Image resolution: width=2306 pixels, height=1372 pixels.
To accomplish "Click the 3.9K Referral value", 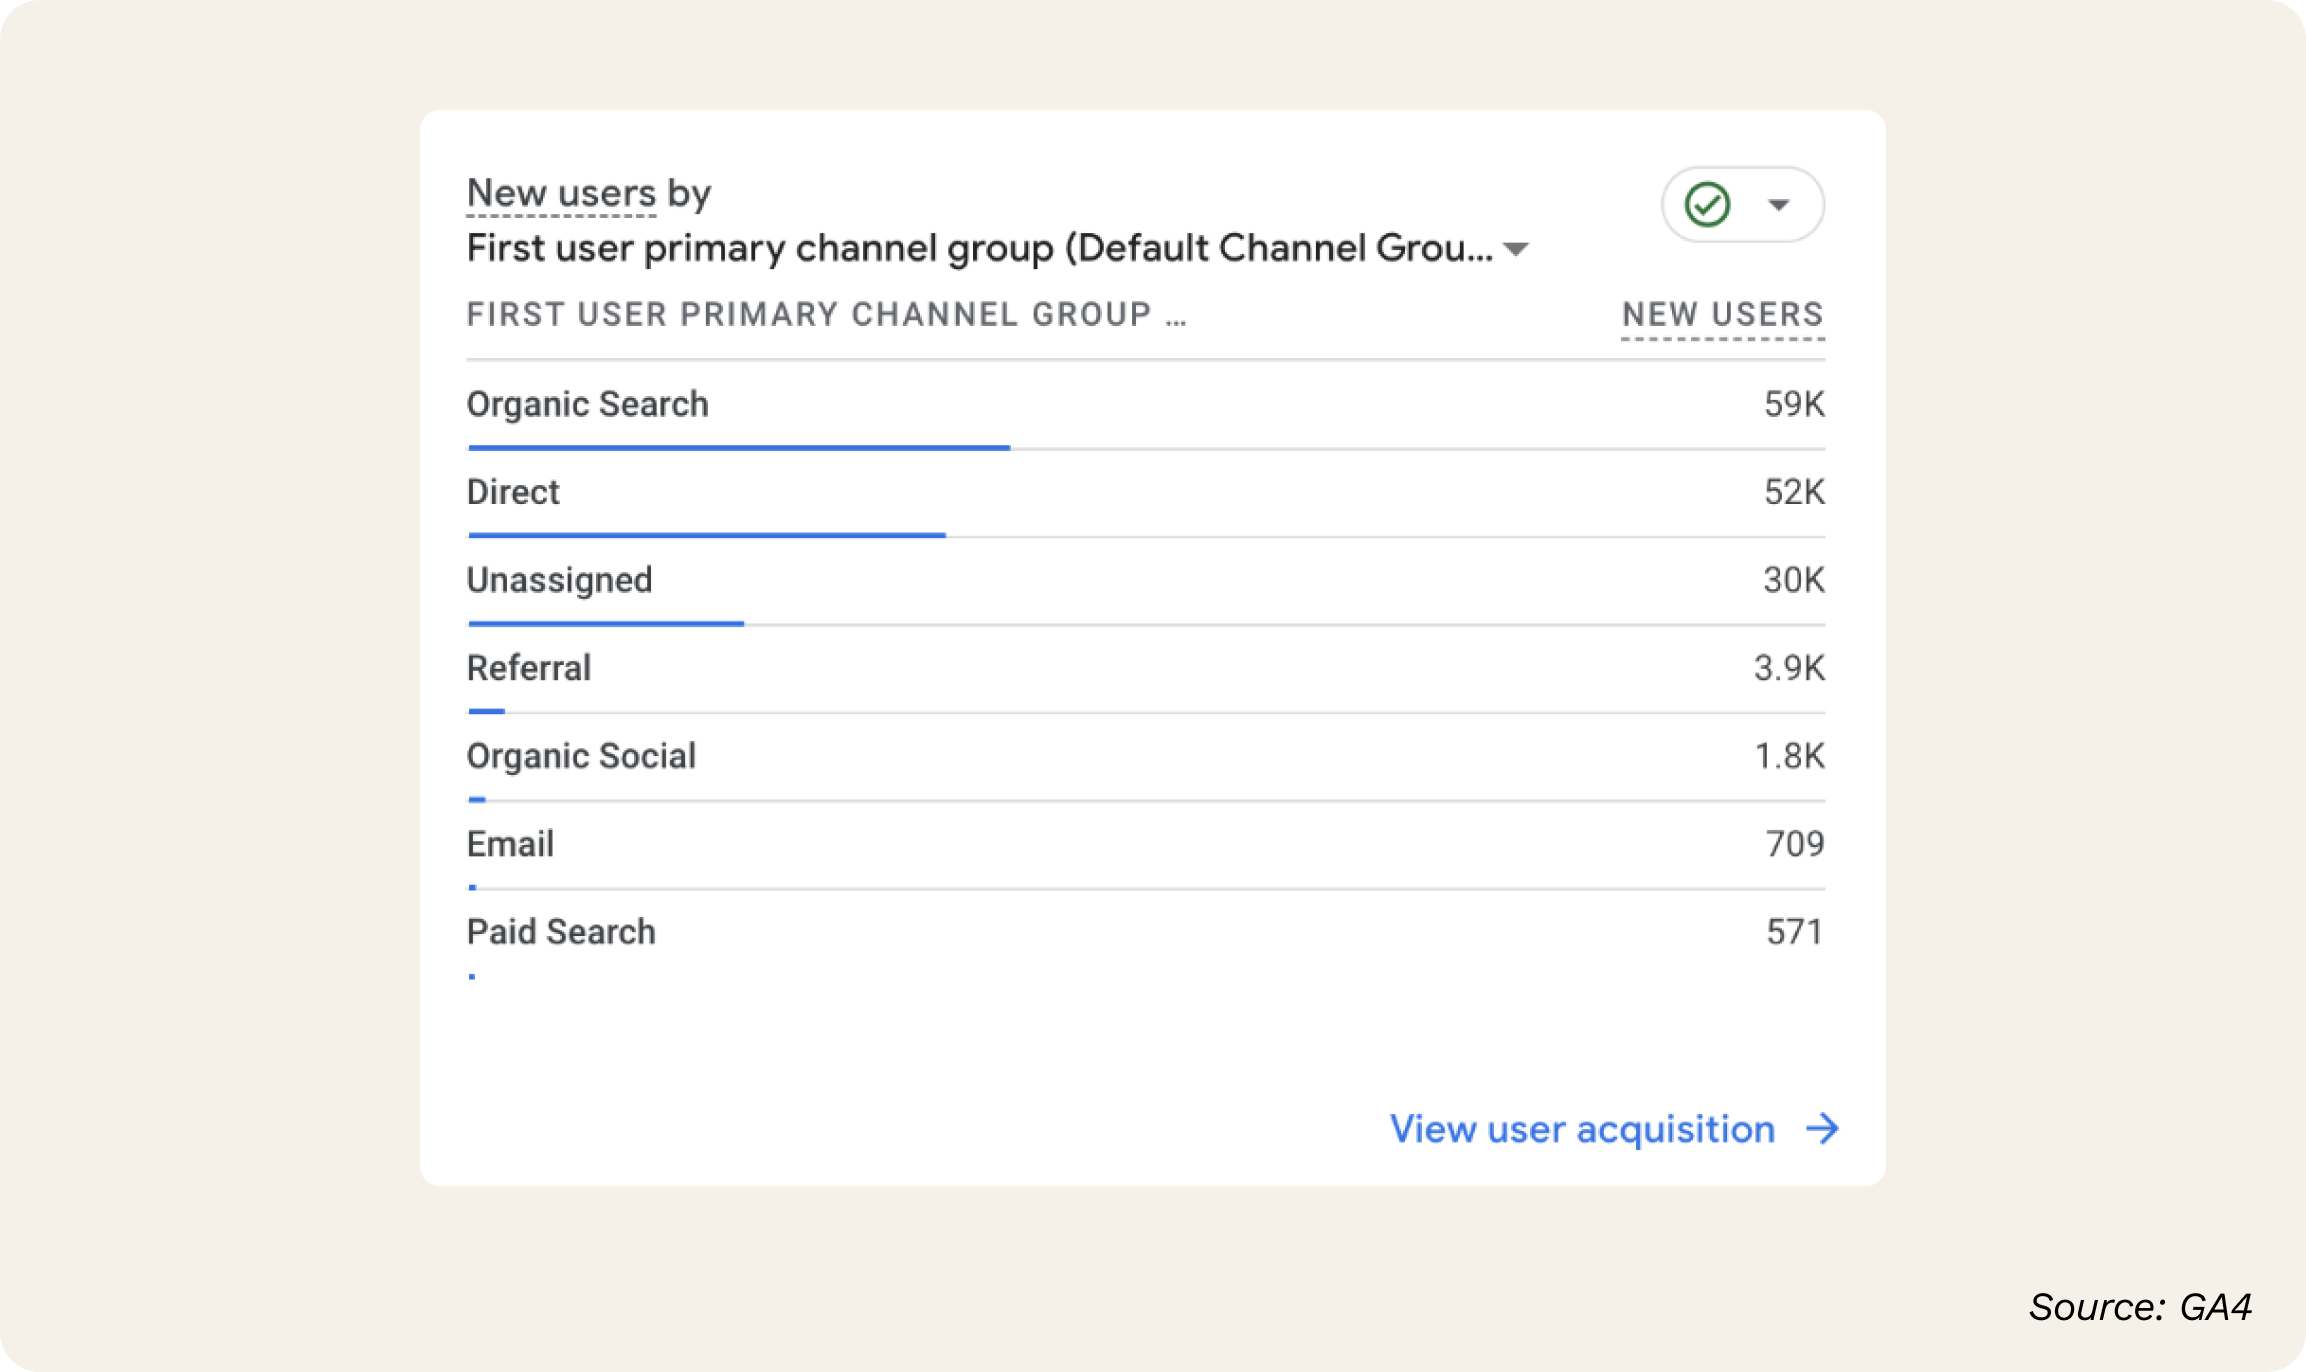I will [x=1789, y=668].
